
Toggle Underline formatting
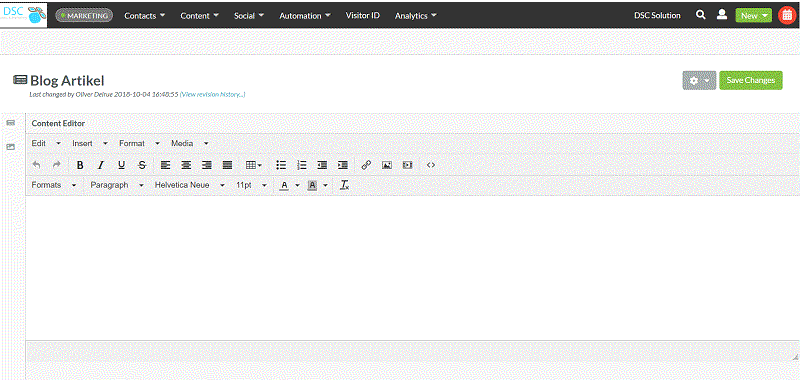coord(121,165)
